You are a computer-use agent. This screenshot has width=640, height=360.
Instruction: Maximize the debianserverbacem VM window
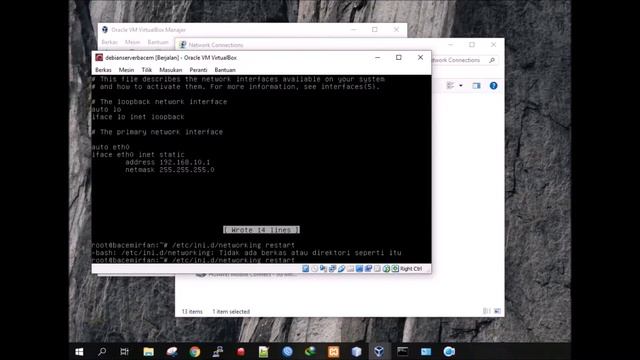[x=399, y=58]
